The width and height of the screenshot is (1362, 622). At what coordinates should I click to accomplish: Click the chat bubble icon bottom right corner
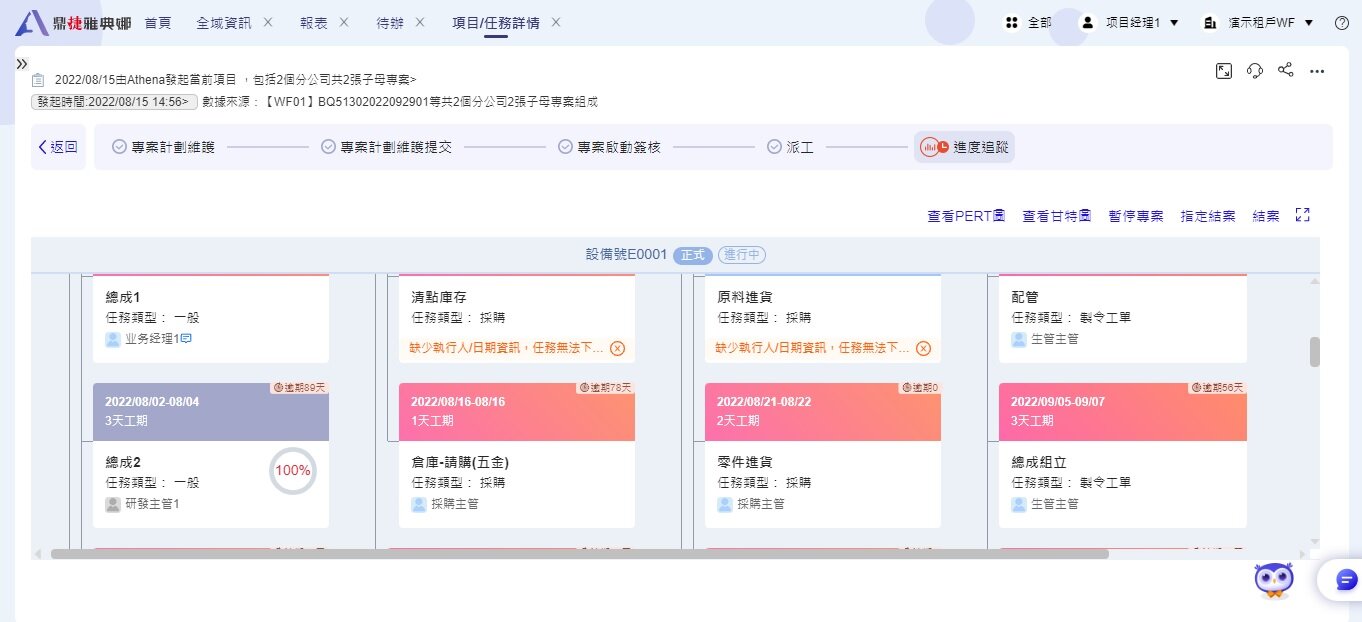pos(1344,579)
